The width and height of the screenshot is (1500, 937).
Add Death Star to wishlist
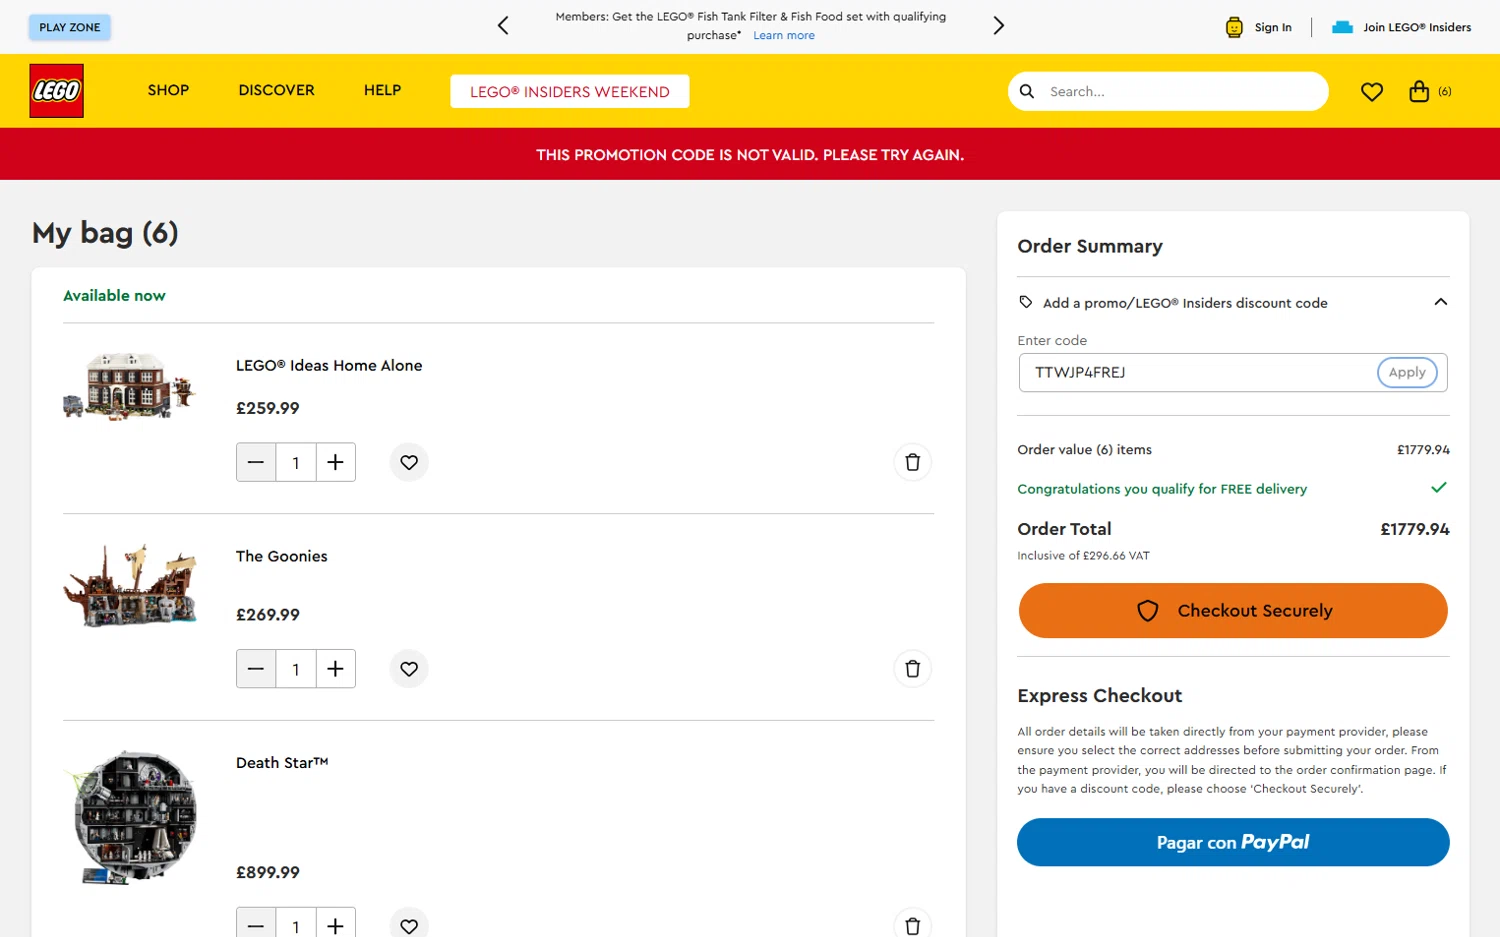pyautogui.click(x=409, y=925)
